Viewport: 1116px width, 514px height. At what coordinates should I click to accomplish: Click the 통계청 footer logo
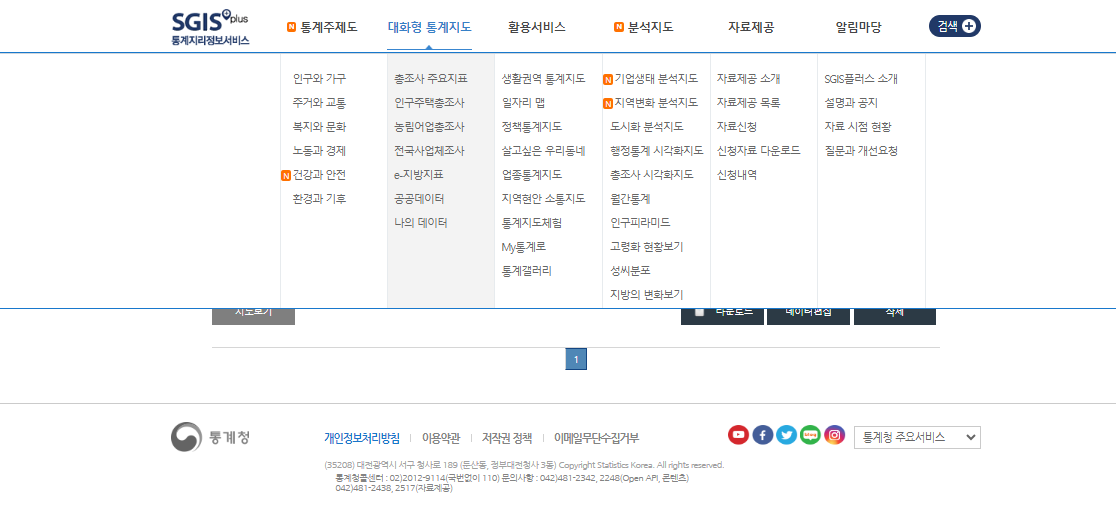[210, 437]
